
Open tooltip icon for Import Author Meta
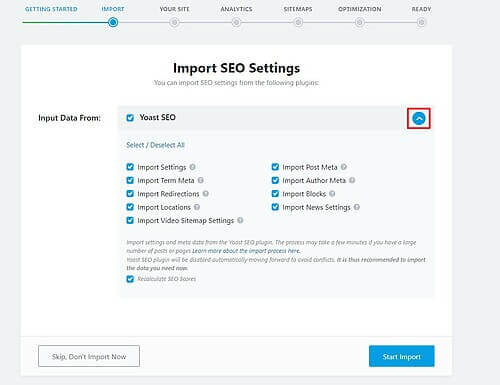click(x=352, y=180)
